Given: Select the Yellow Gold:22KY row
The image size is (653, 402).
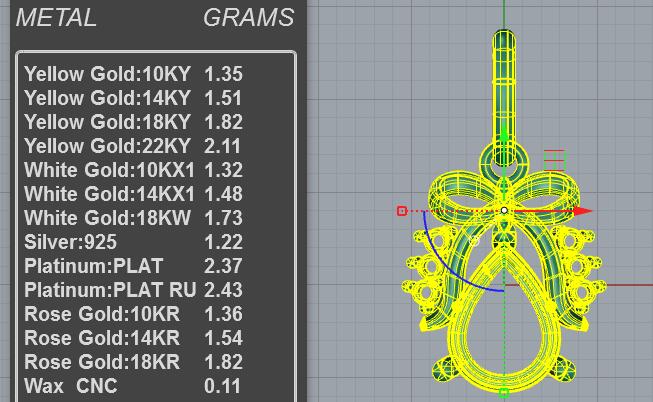Looking at the screenshot, I should point(133,146).
